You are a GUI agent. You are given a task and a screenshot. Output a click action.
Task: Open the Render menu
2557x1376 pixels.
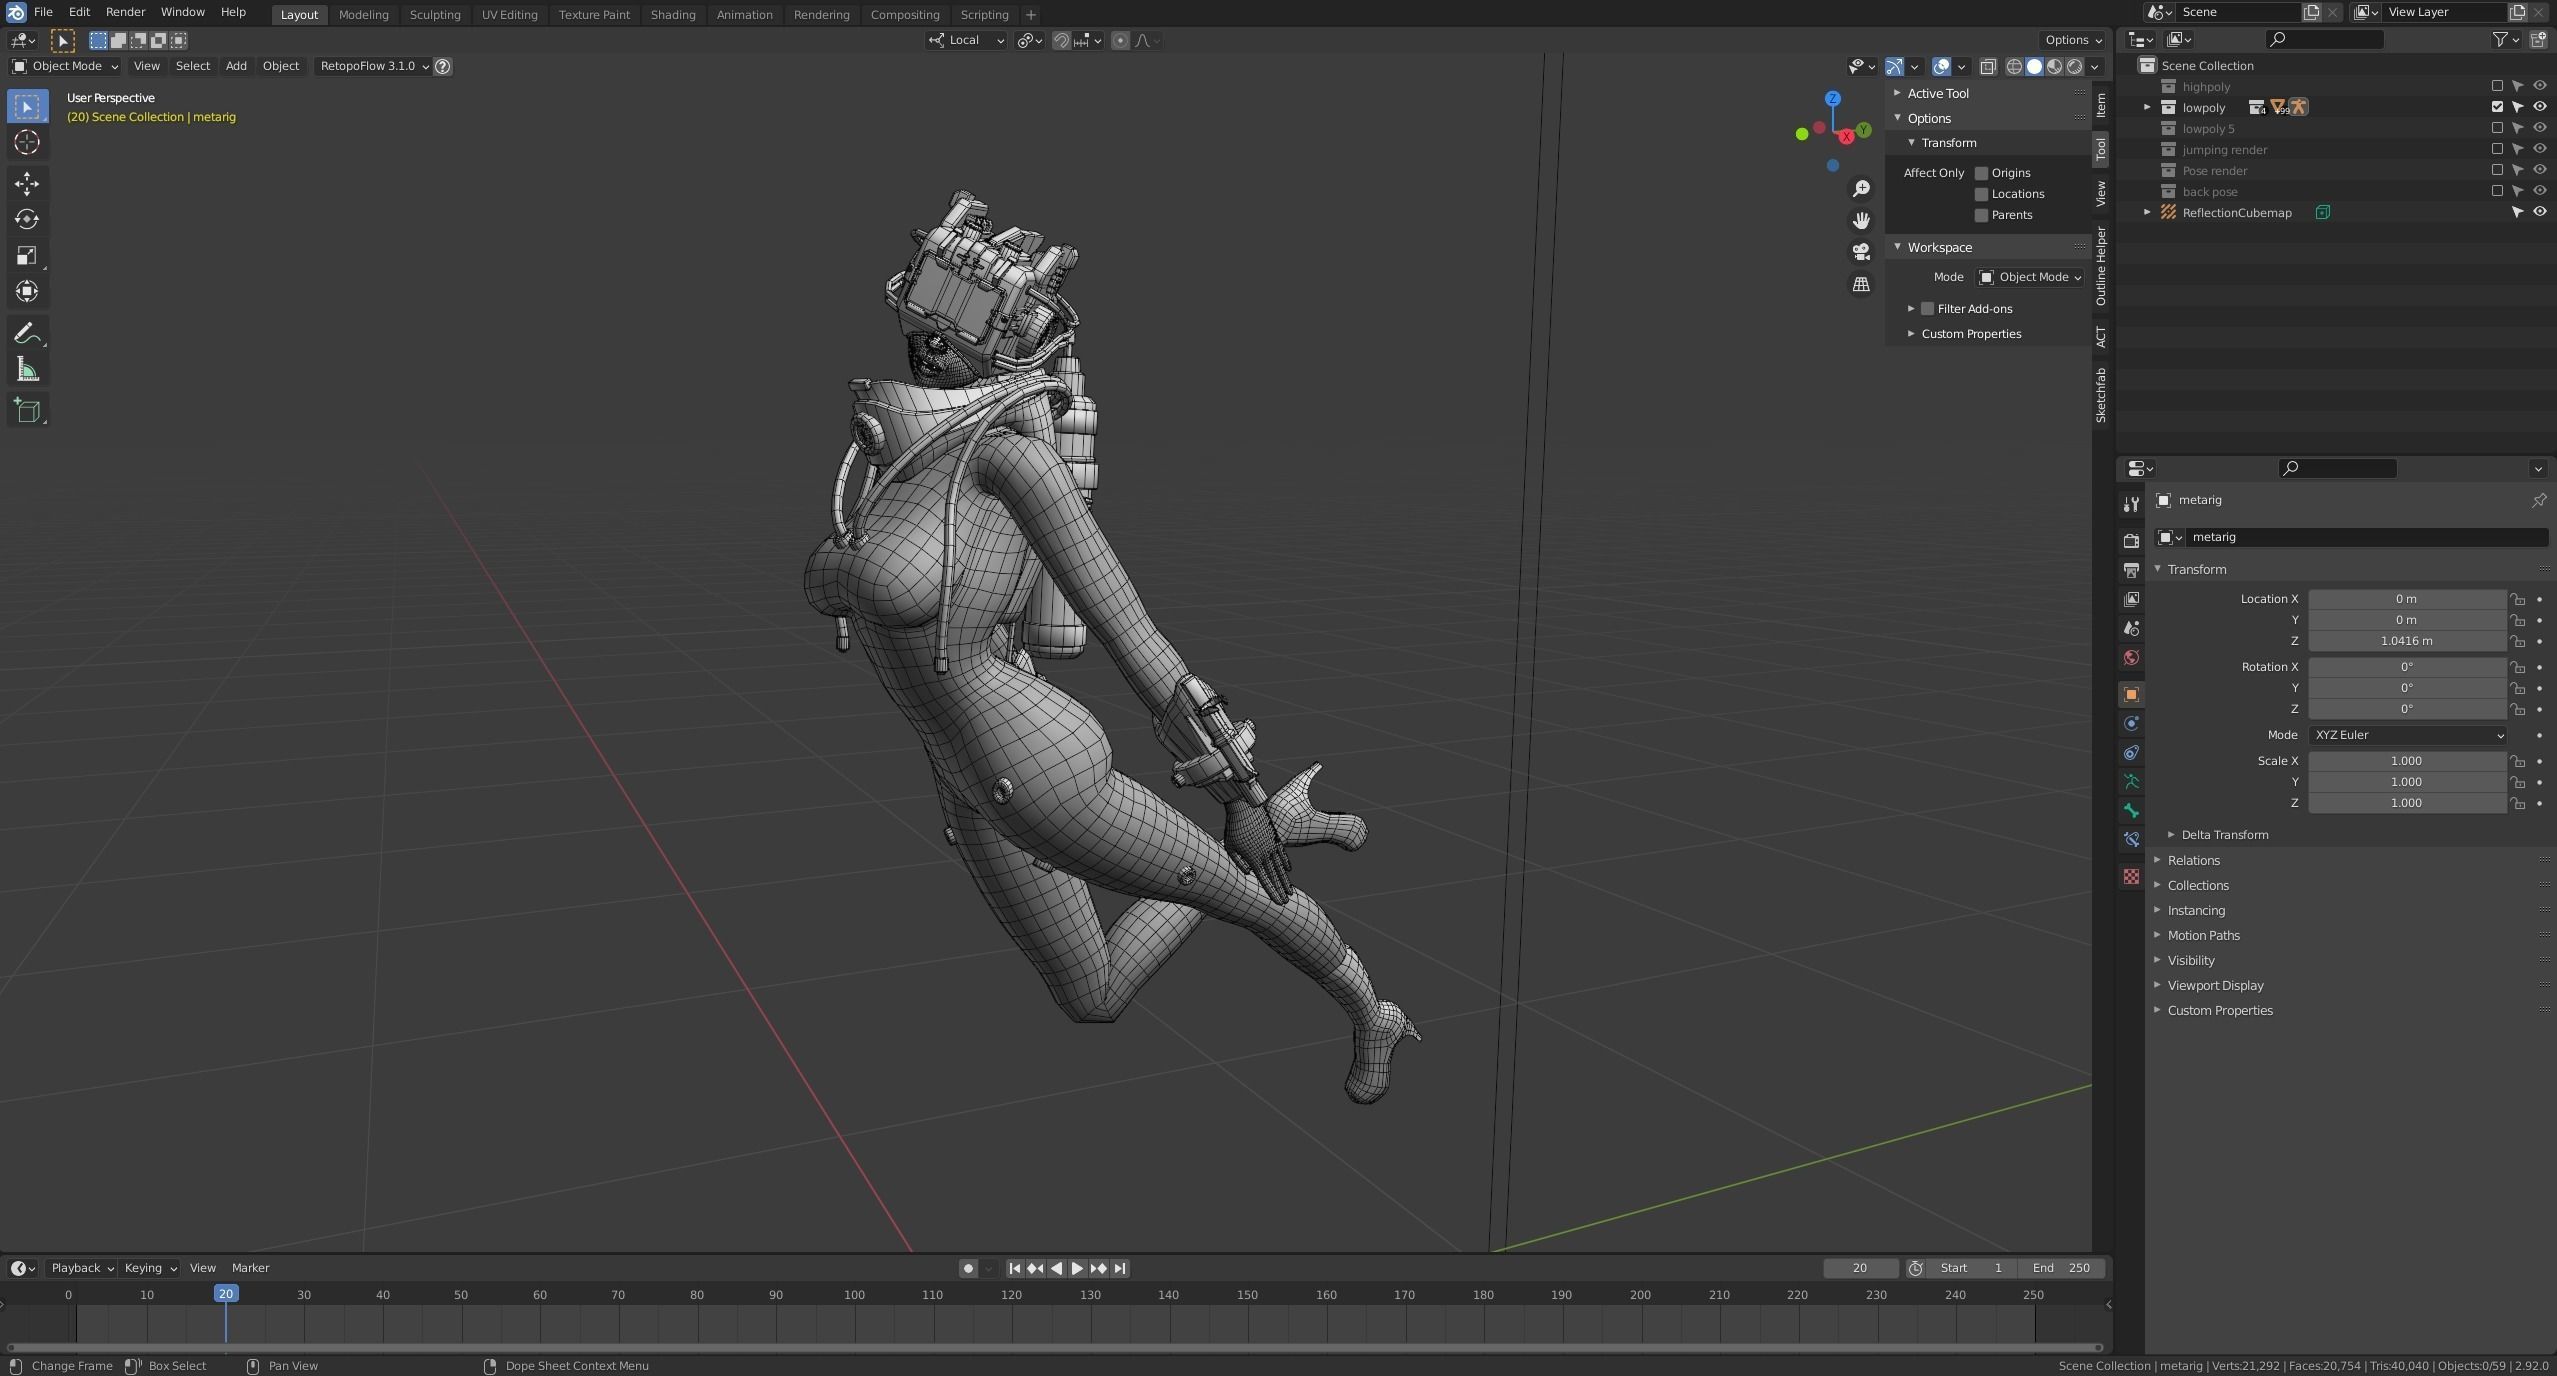pos(125,12)
